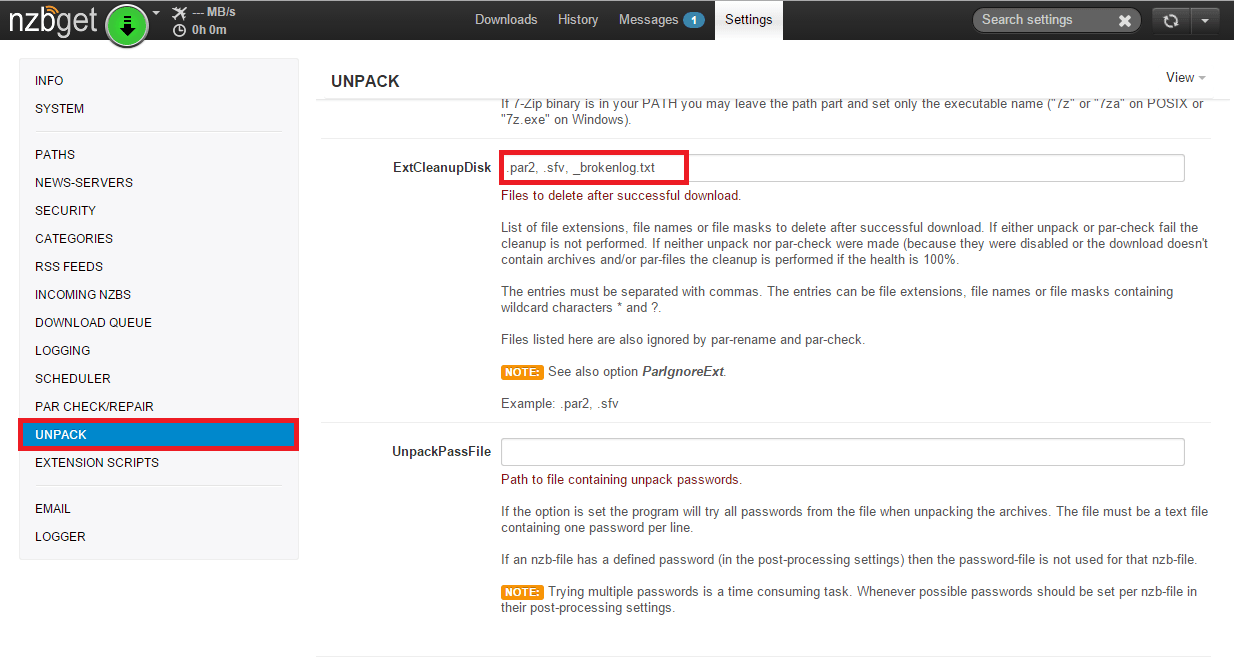Click the nzbget logo
Image resolution: width=1234 pixels, height=658 pixels.
point(55,22)
